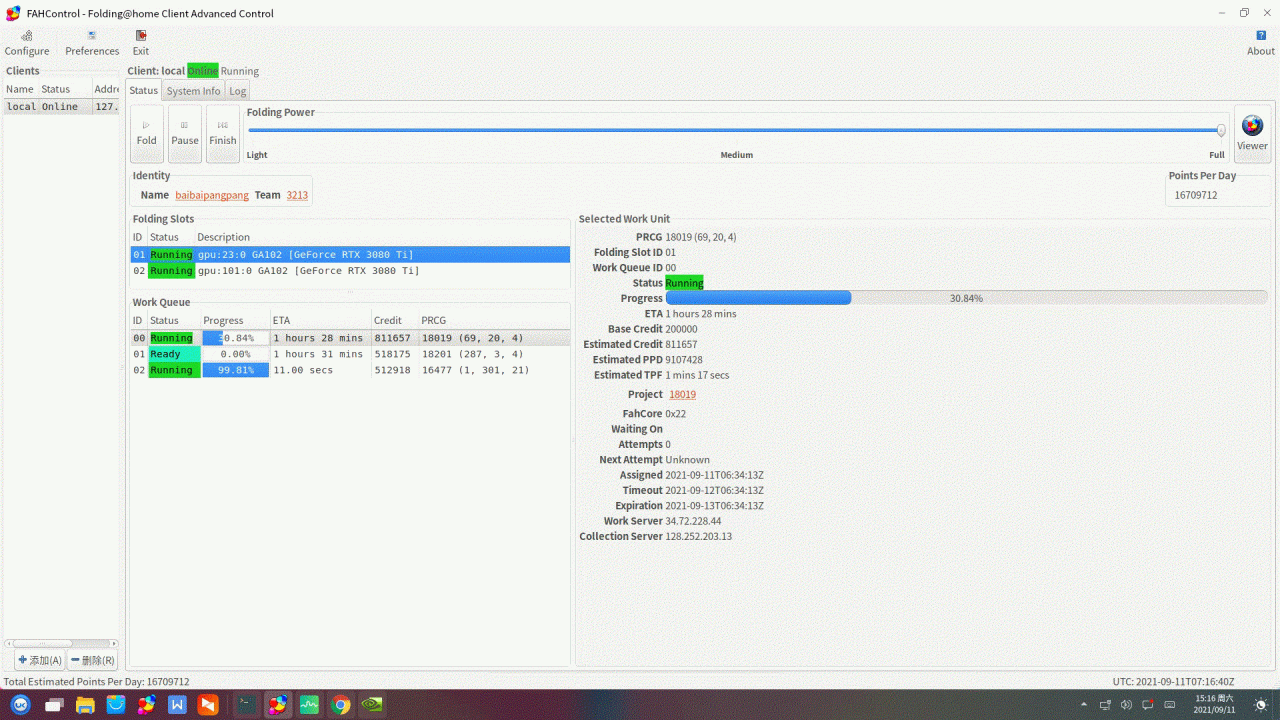This screenshot has width=1280, height=720.
Task: Click the Fold button
Action: 147,133
